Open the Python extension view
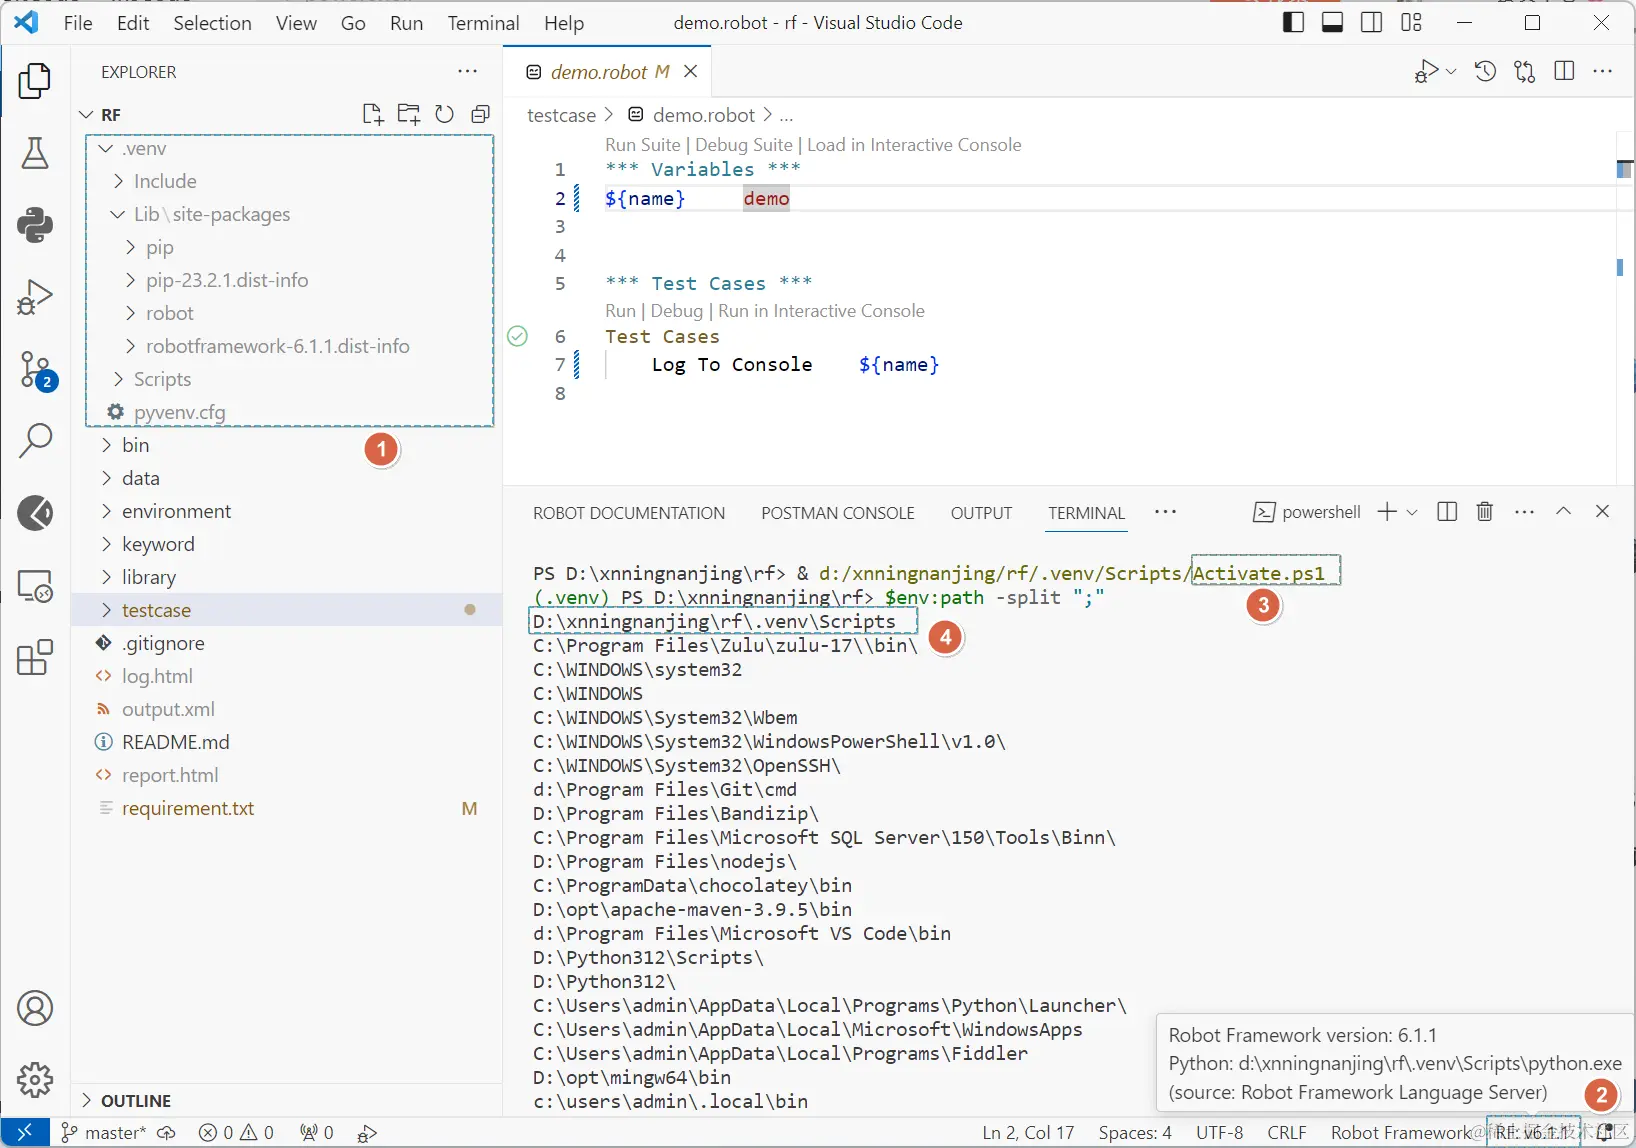Image resolution: width=1636 pixels, height=1148 pixels. (x=35, y=225)
